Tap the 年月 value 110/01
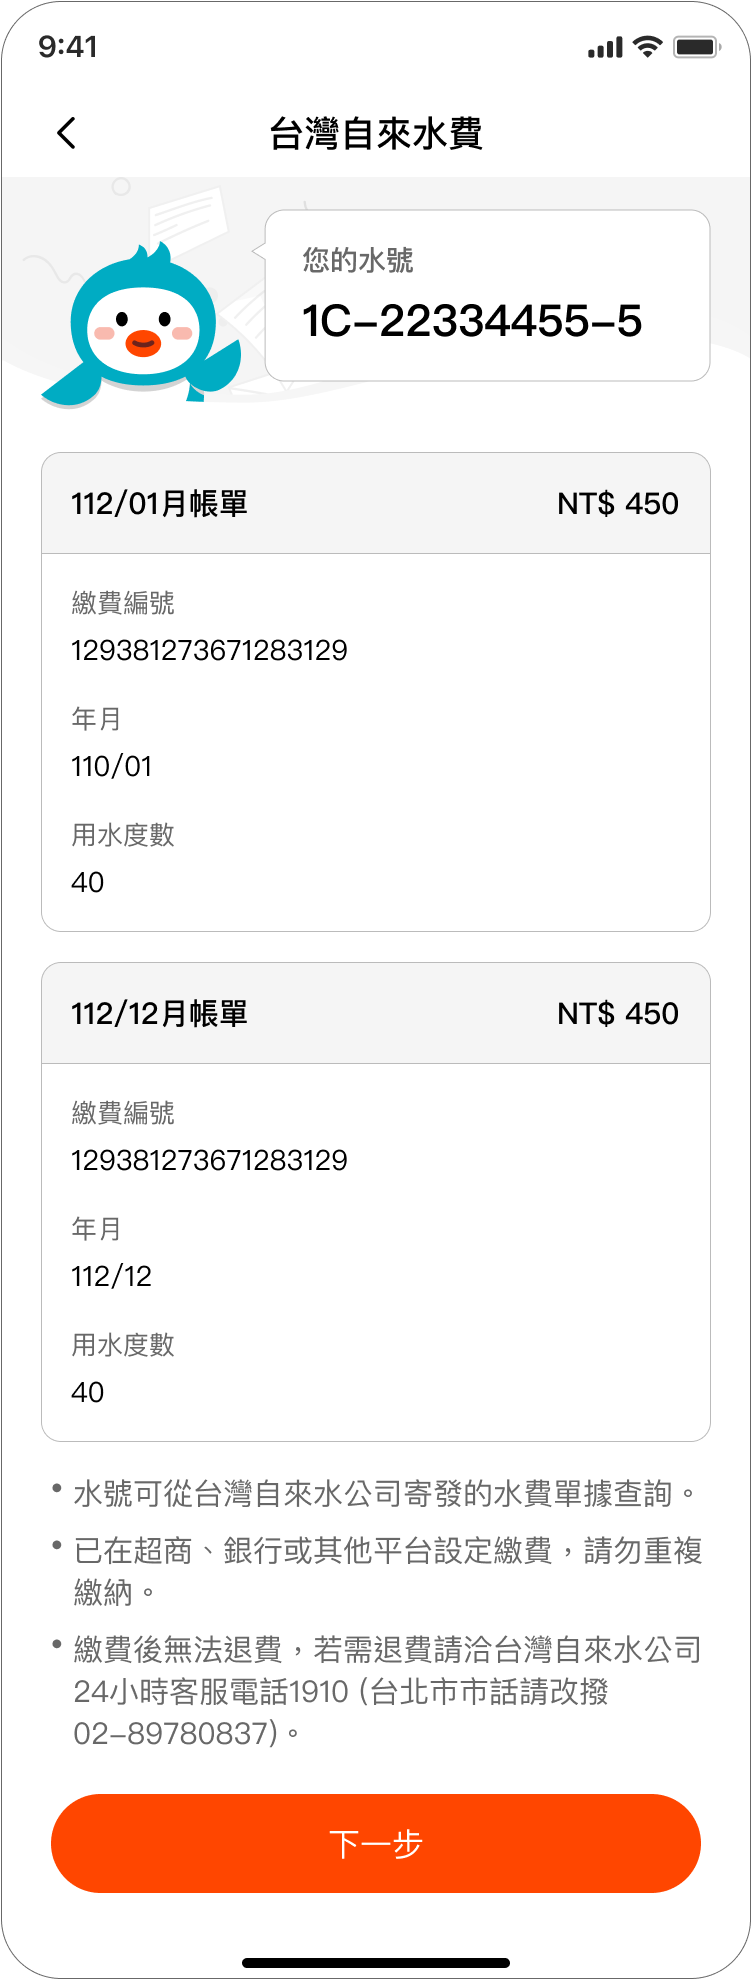751x1979 pixels. pos(112,767)
